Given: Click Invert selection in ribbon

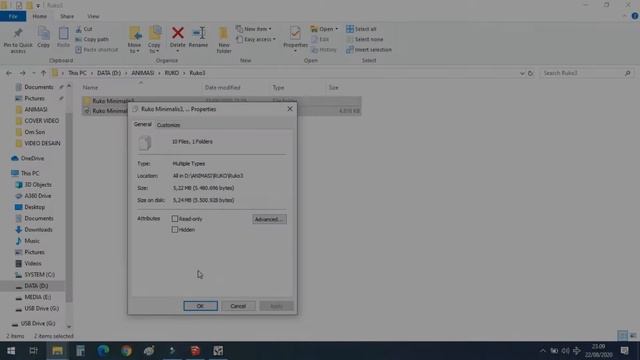Looking at the screenshot, I should click(369, 50).
